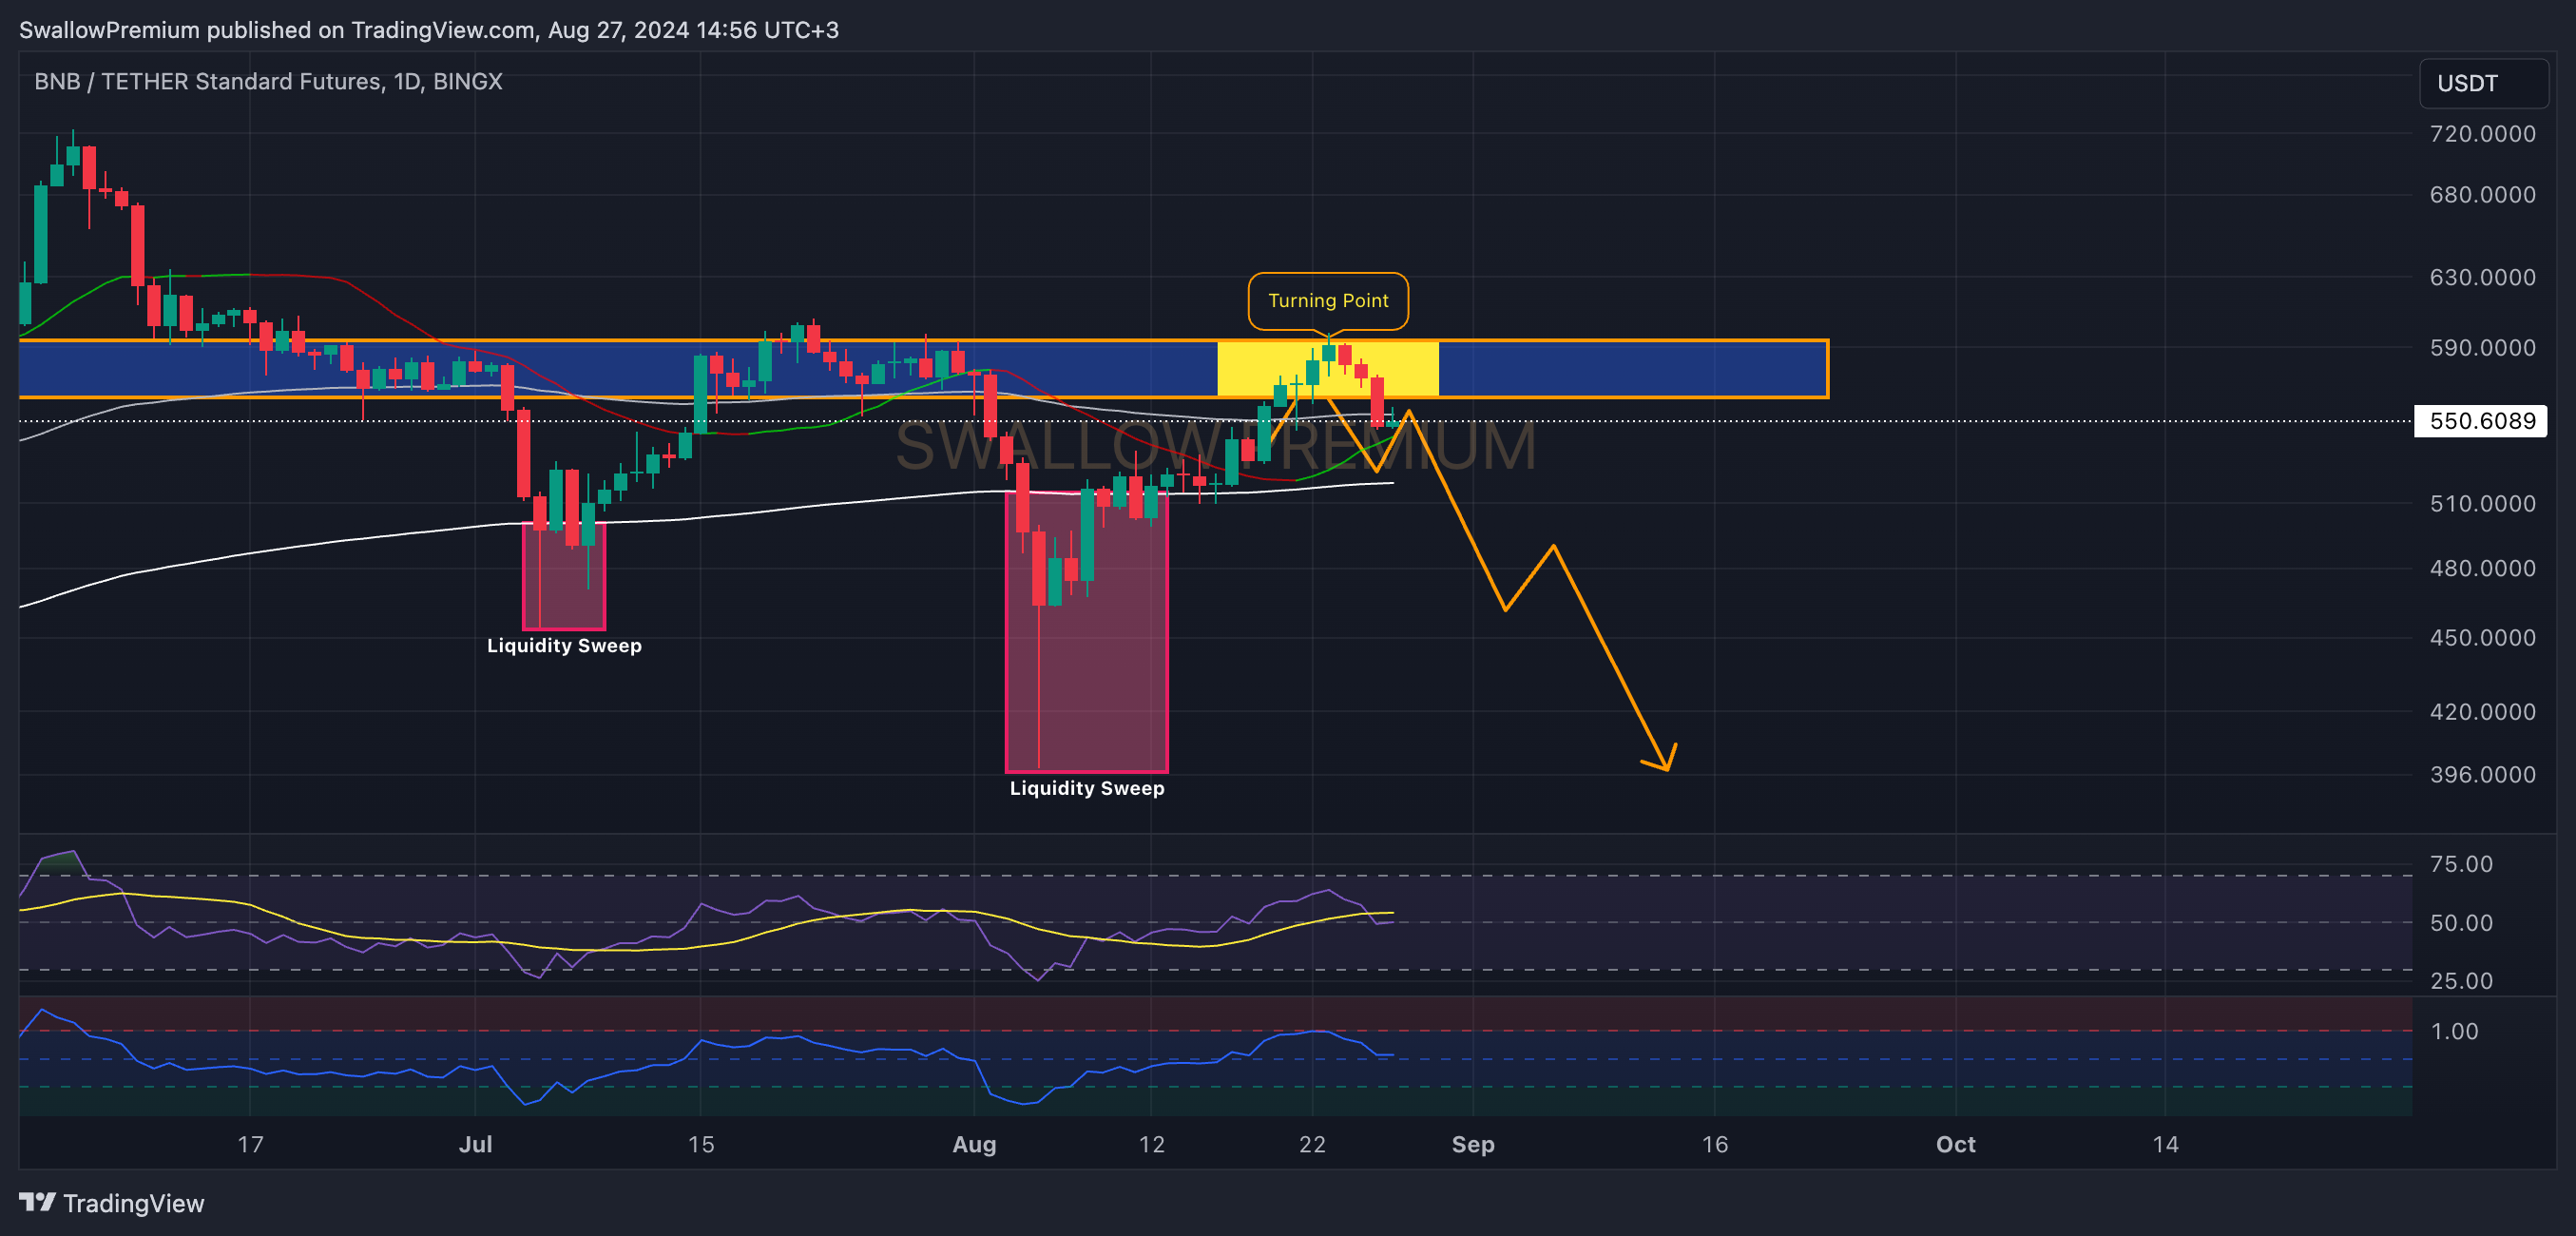Image resolution: width=2576 pixels, height=1236 pixels.
Task: Click the 22 date axis label
Action: pos(1312,1144)
